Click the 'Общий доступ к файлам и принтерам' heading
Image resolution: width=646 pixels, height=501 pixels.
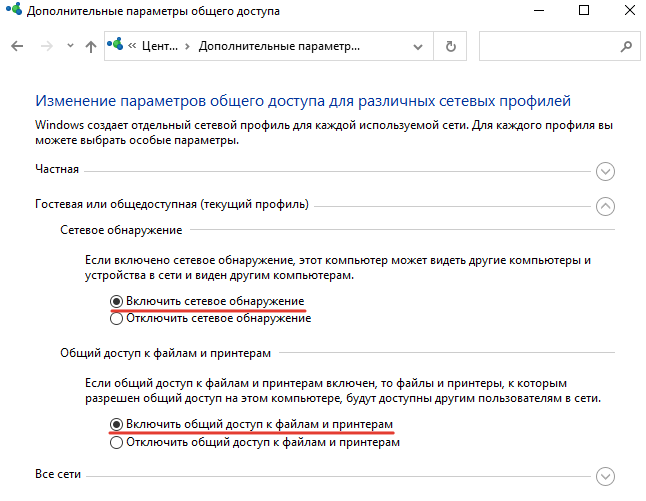[166, 353]
